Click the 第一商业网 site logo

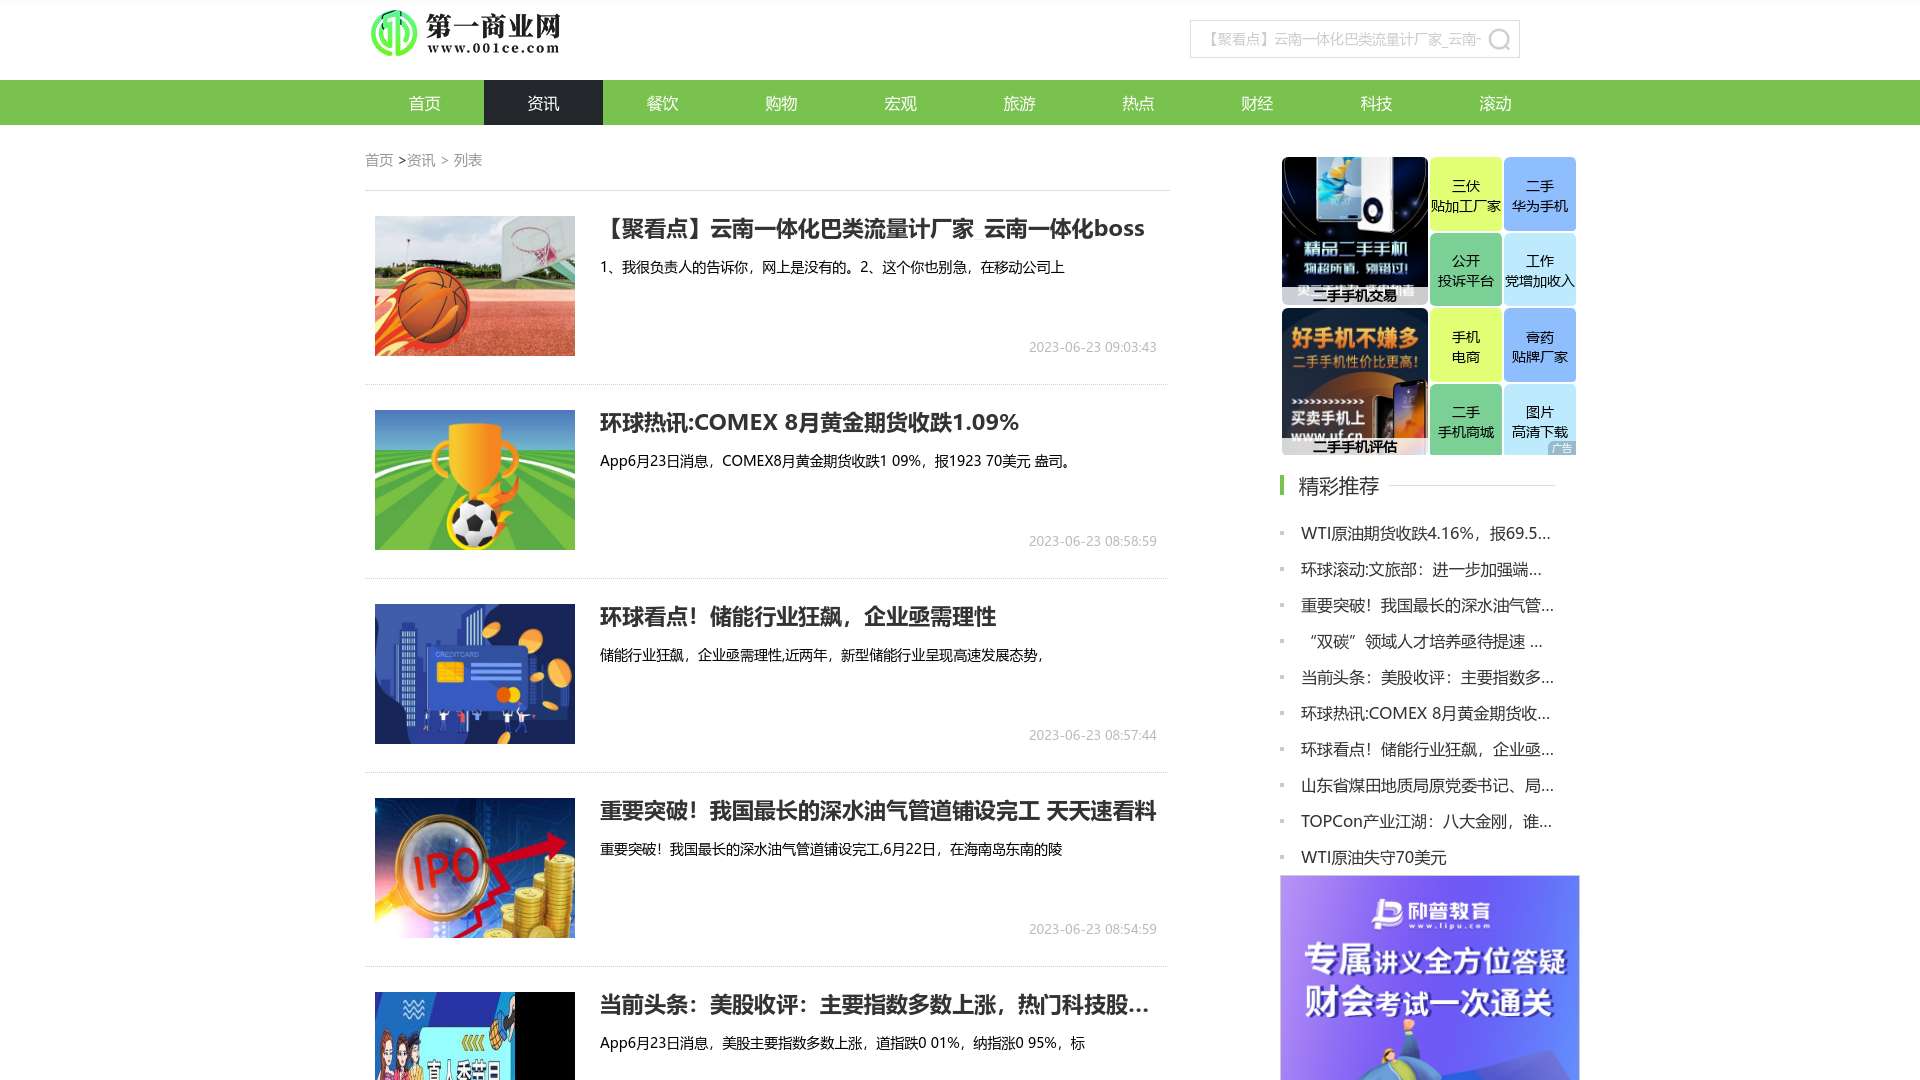click(x=466, y=33)
